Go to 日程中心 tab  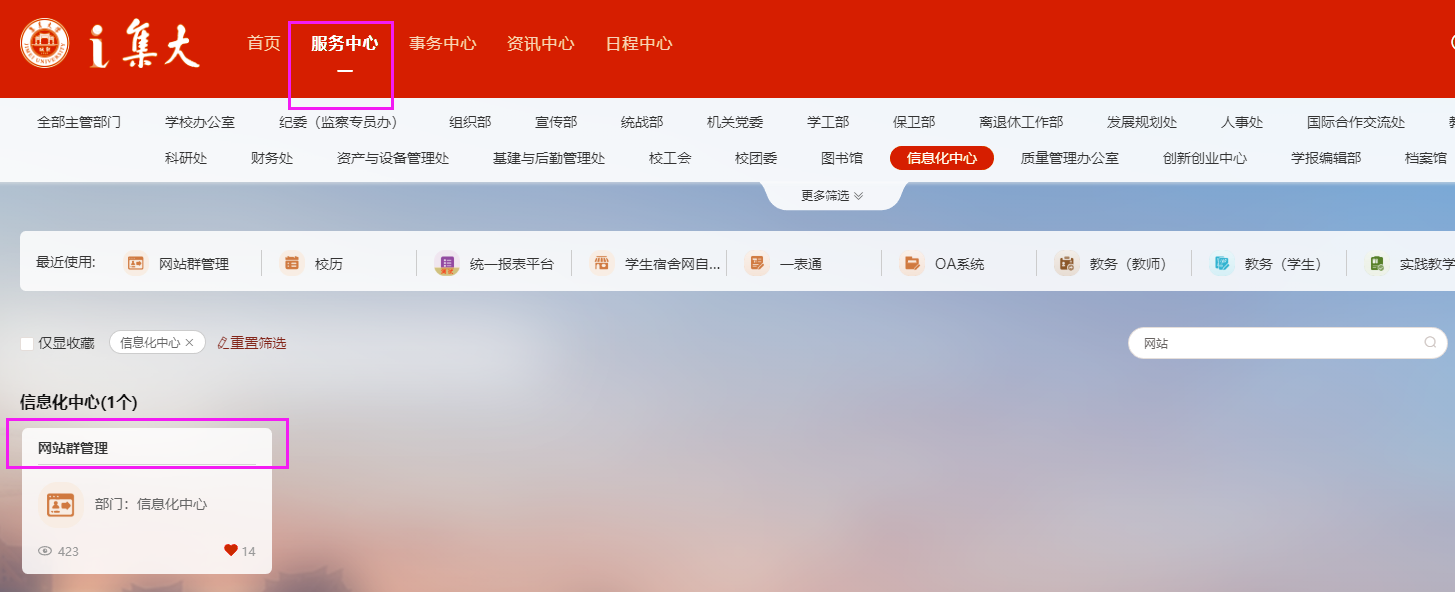638,44
